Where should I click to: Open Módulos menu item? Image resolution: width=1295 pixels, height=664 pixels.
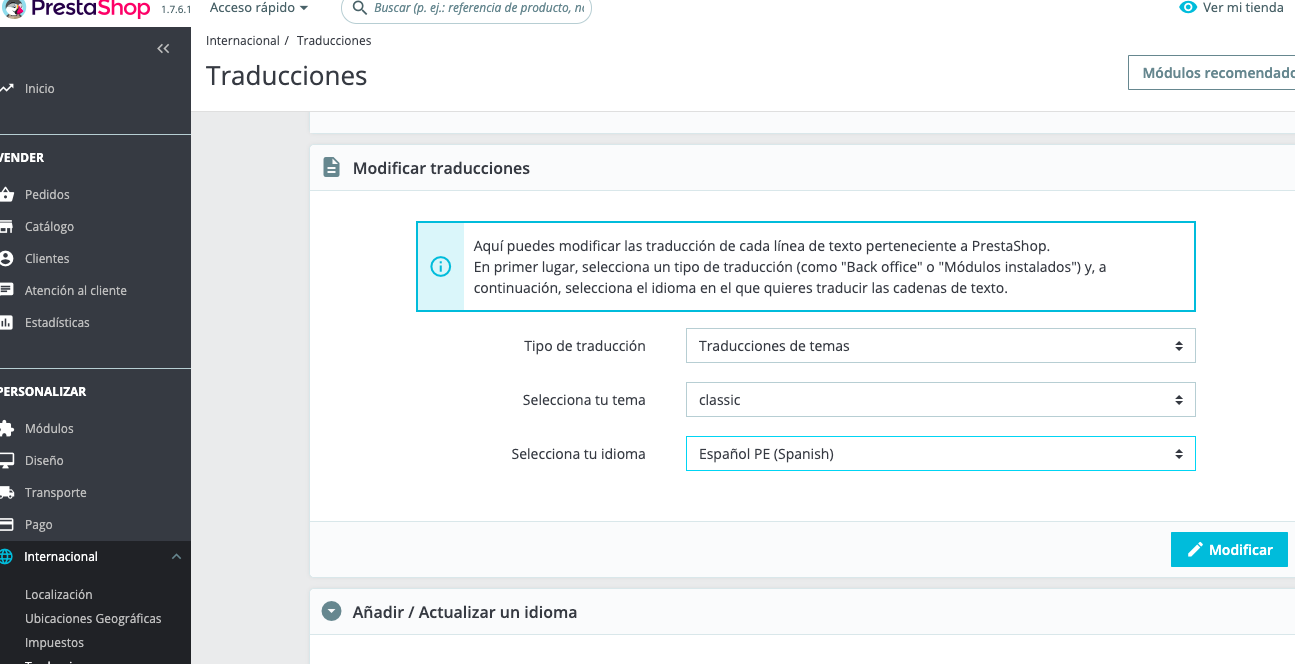49,429
